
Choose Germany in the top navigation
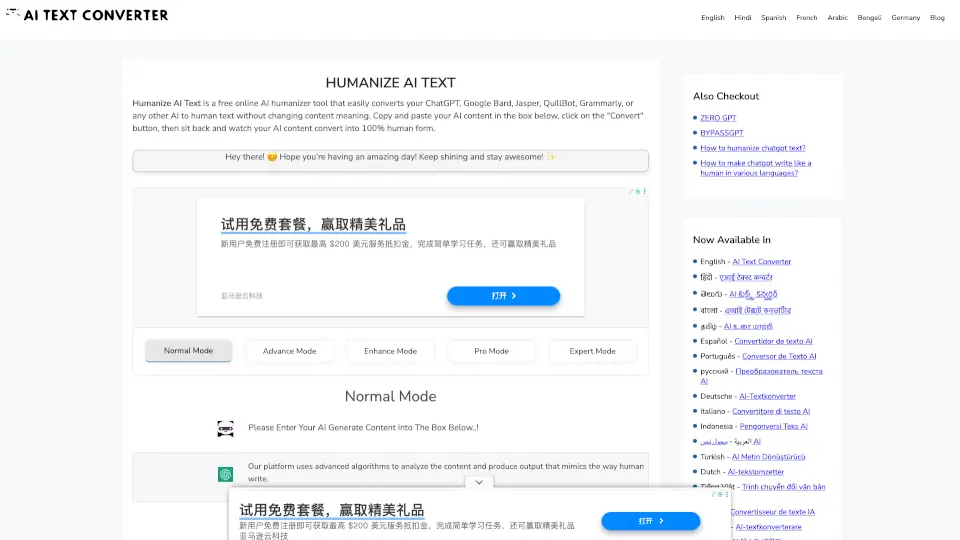[x=906, y=18]
